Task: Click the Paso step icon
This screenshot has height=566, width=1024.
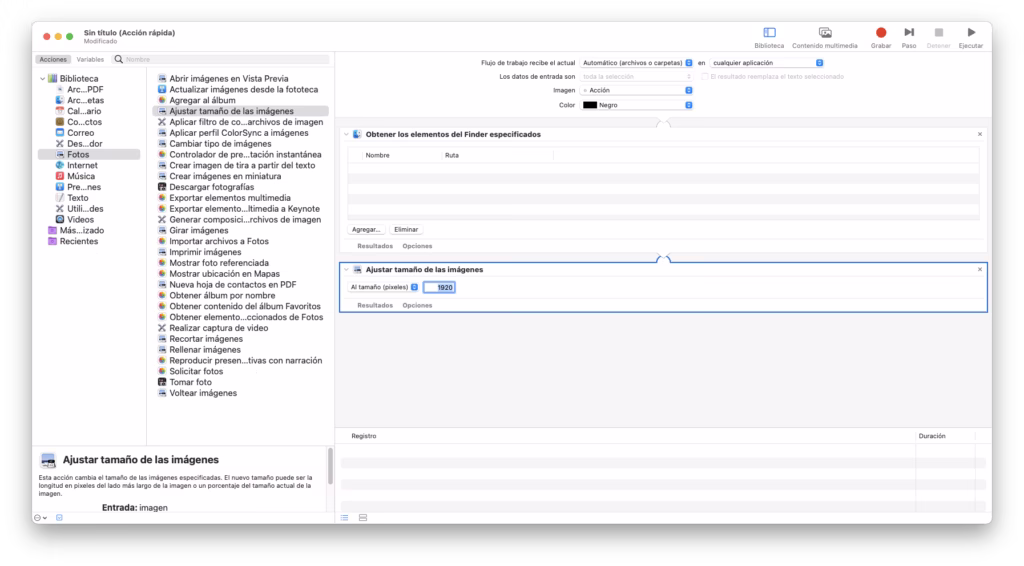Action: [909, 33]
